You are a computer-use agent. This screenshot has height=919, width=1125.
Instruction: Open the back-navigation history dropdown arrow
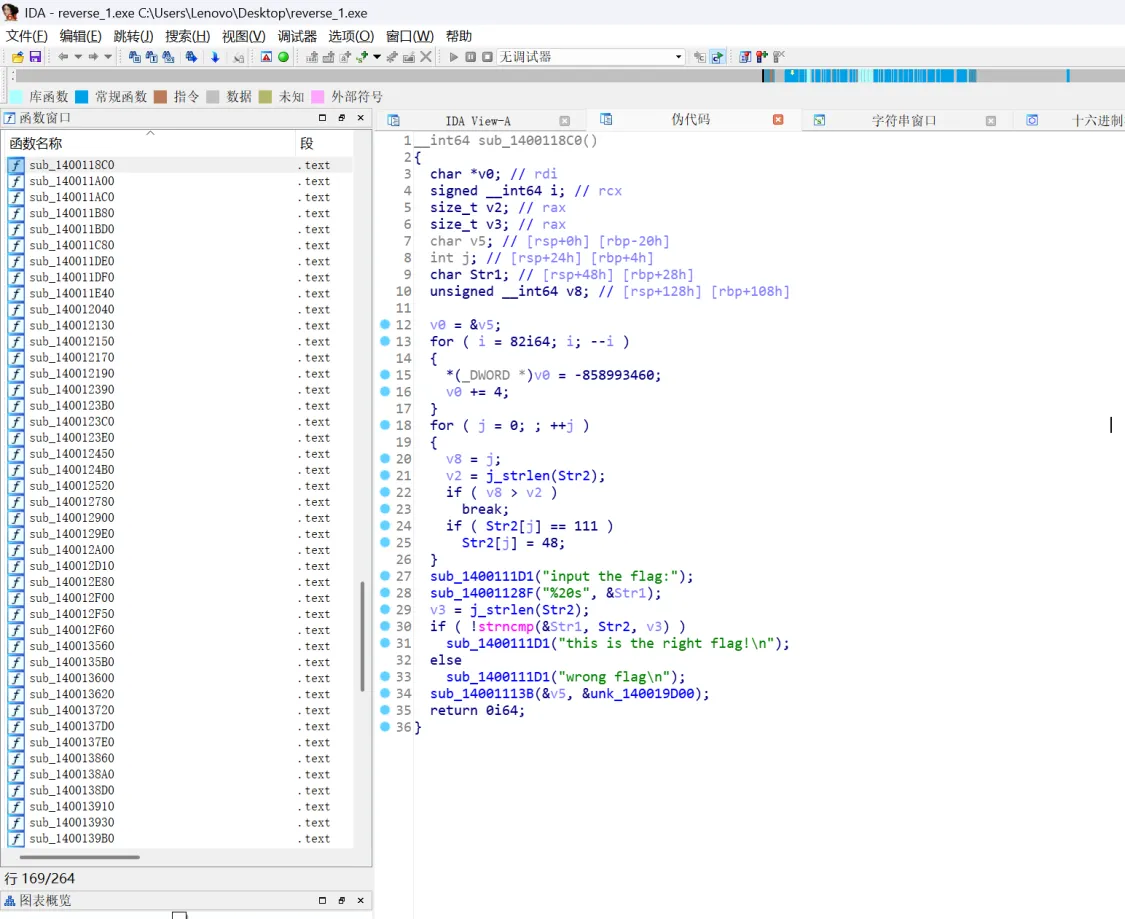click(77, 57)
